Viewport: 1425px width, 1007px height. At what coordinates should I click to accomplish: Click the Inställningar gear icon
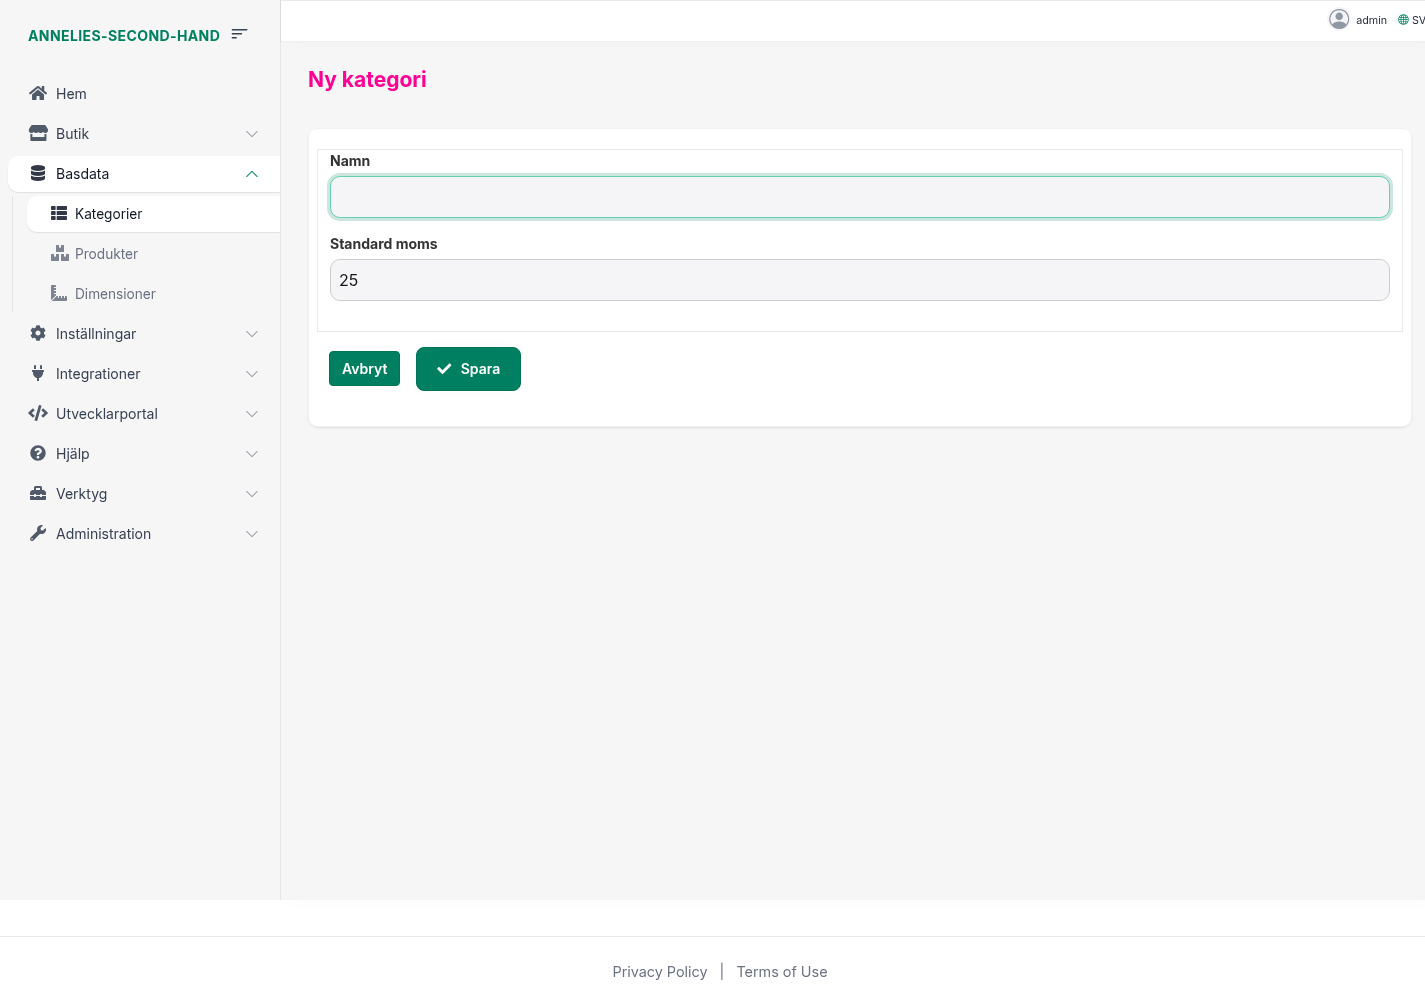click(38, 333)
